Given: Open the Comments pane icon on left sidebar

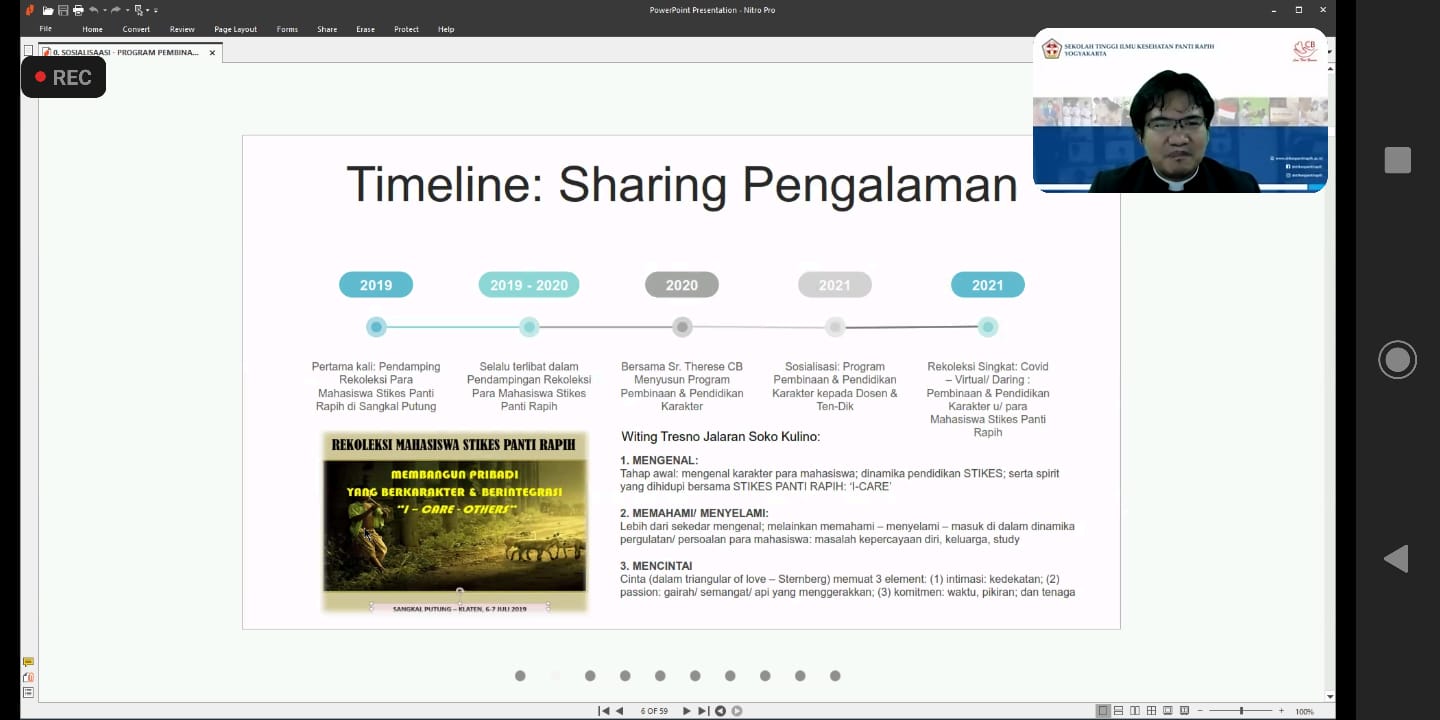Looking at the screenshot, I should pos(28,662).
